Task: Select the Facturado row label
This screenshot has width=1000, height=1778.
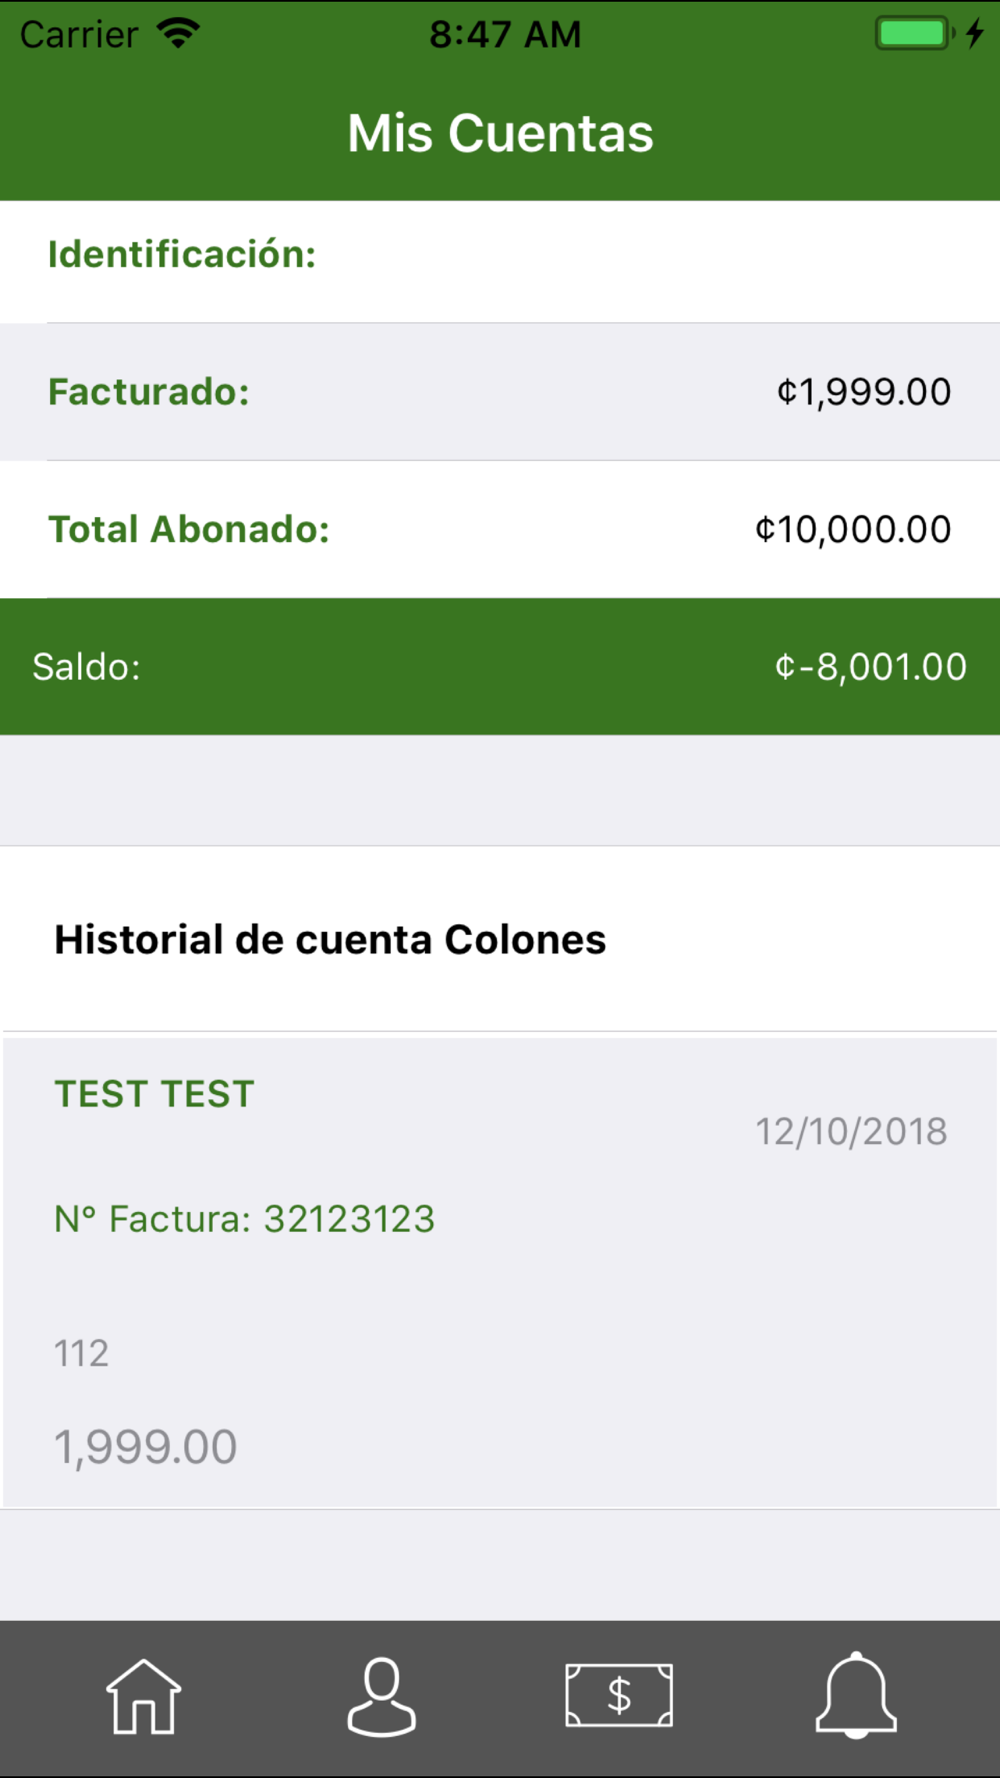Action: coord(149,392)
